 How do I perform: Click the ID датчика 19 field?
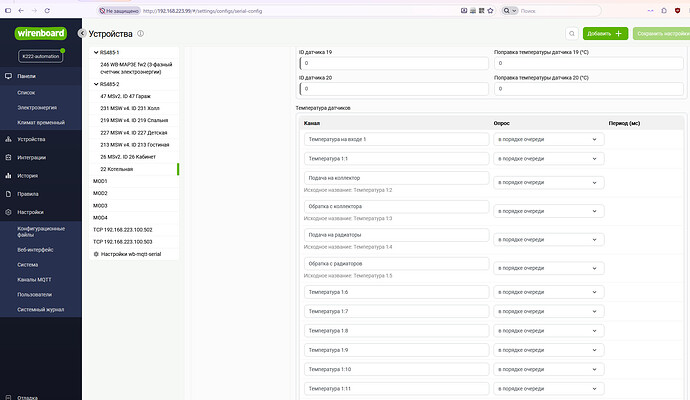tap(394, 63)
